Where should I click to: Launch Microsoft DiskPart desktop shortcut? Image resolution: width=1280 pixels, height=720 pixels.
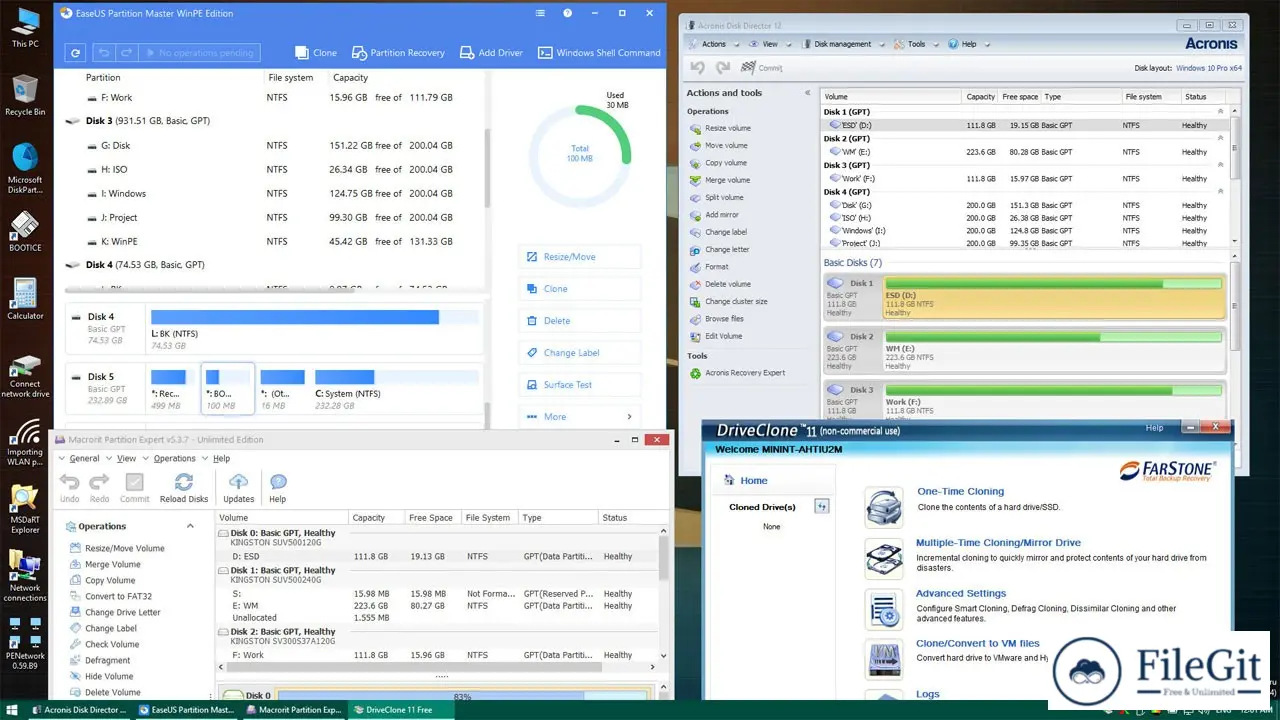click(25, 168)
